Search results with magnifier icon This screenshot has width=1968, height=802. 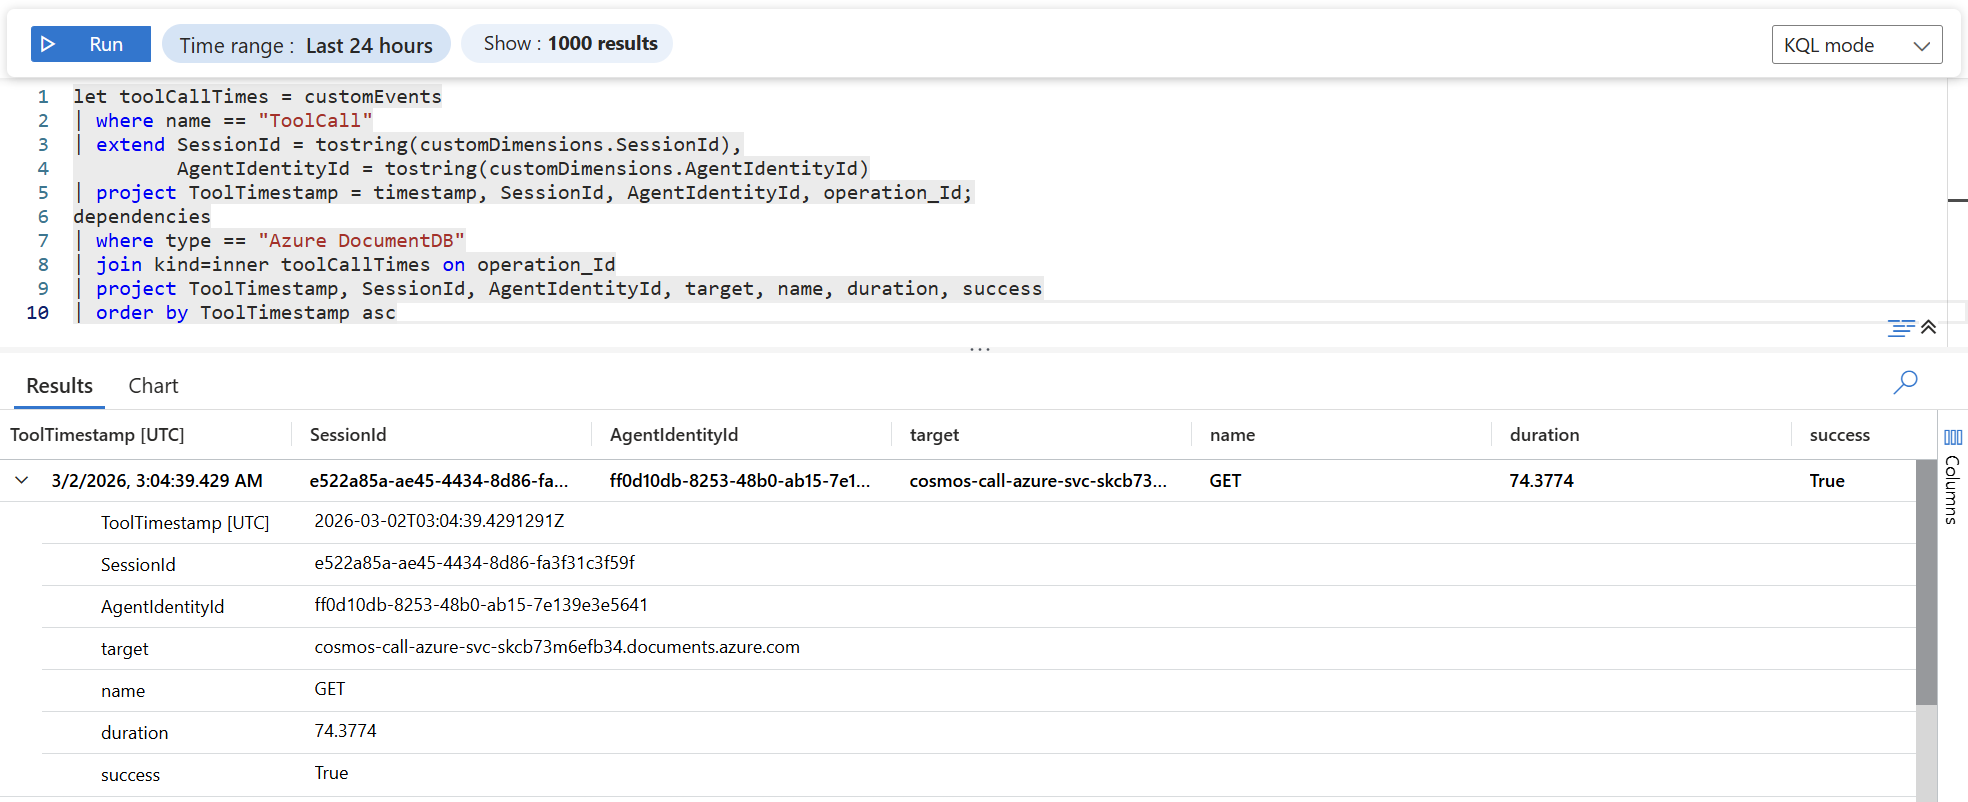pos(1905,382)
